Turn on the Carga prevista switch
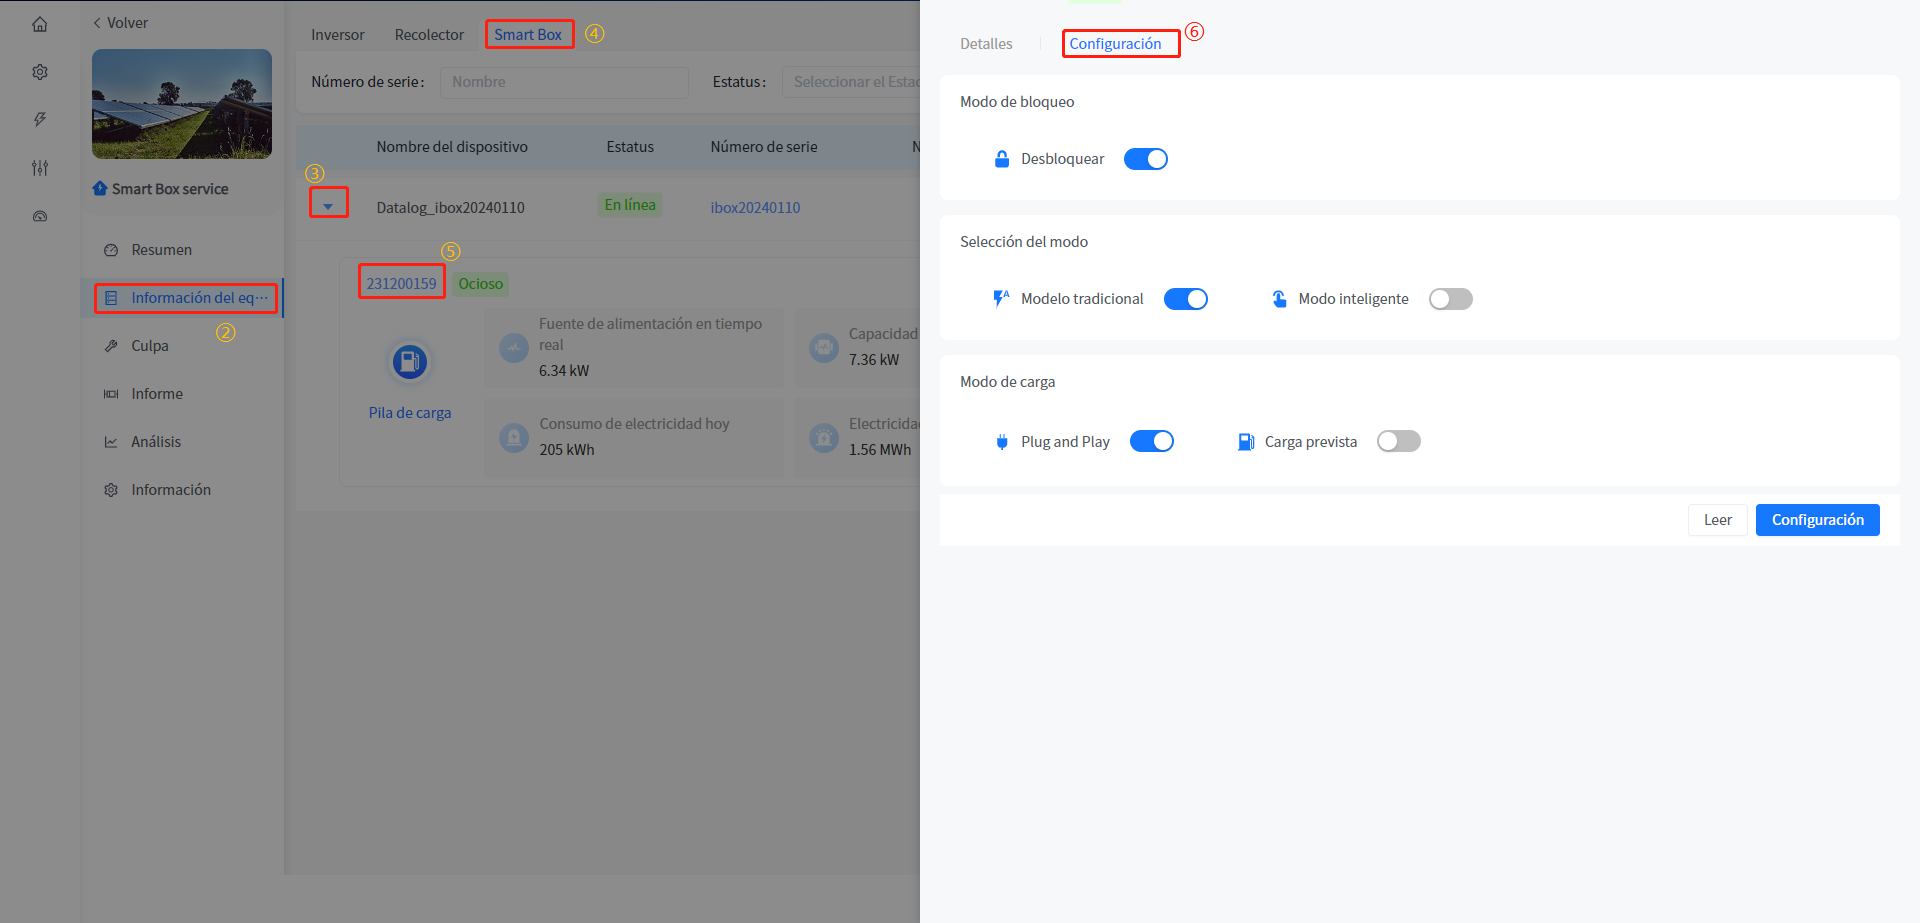This screenshot has height=923, width=1920. coord(1398,442)
